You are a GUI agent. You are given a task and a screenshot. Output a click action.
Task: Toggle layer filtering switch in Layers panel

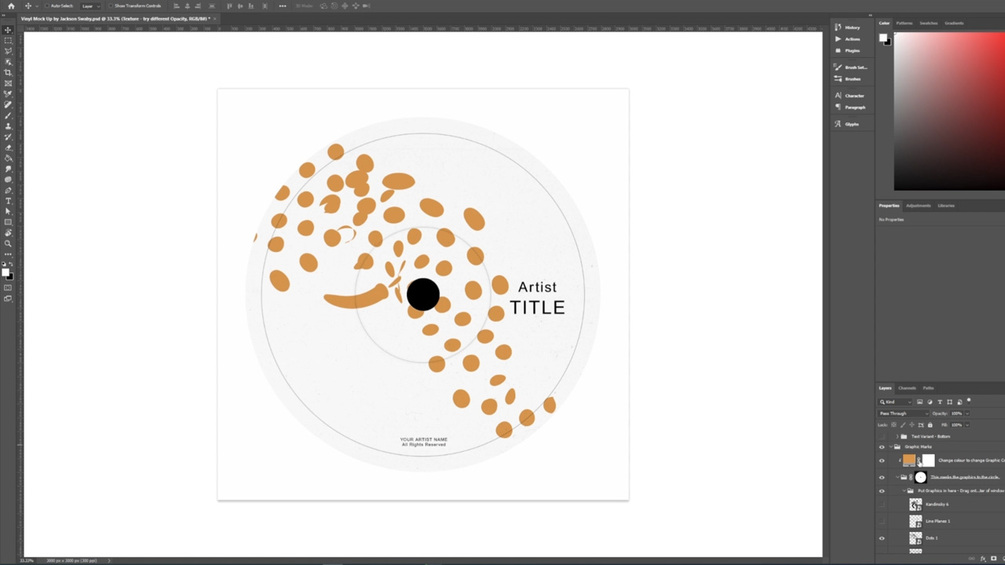point(968,400)
